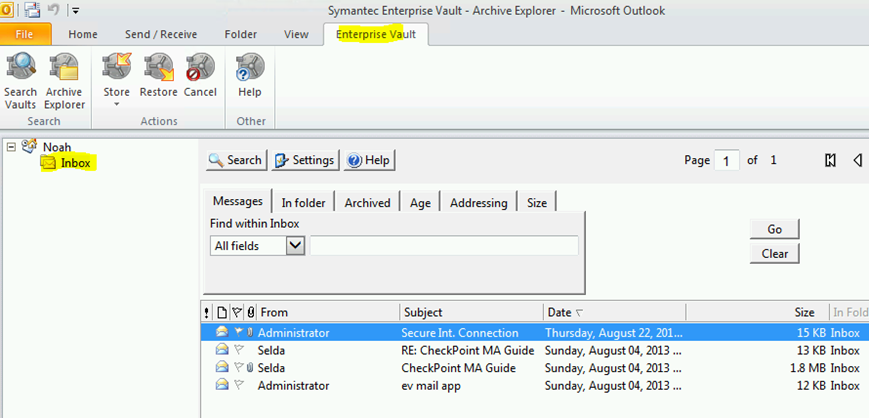Switch to the View ribbon tab
This screenshot has width=869, height=418.
click(x=296, y=34)
